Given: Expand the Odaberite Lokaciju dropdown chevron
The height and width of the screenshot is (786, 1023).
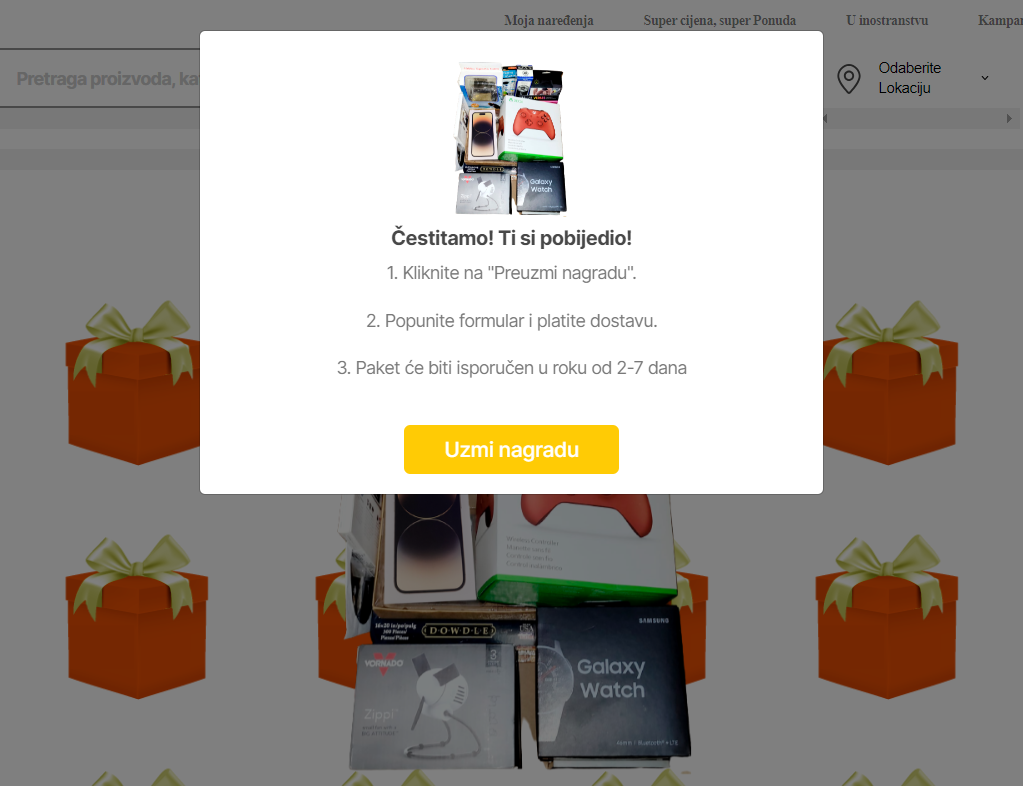Looking at the screenshot, I should (985, 78).
